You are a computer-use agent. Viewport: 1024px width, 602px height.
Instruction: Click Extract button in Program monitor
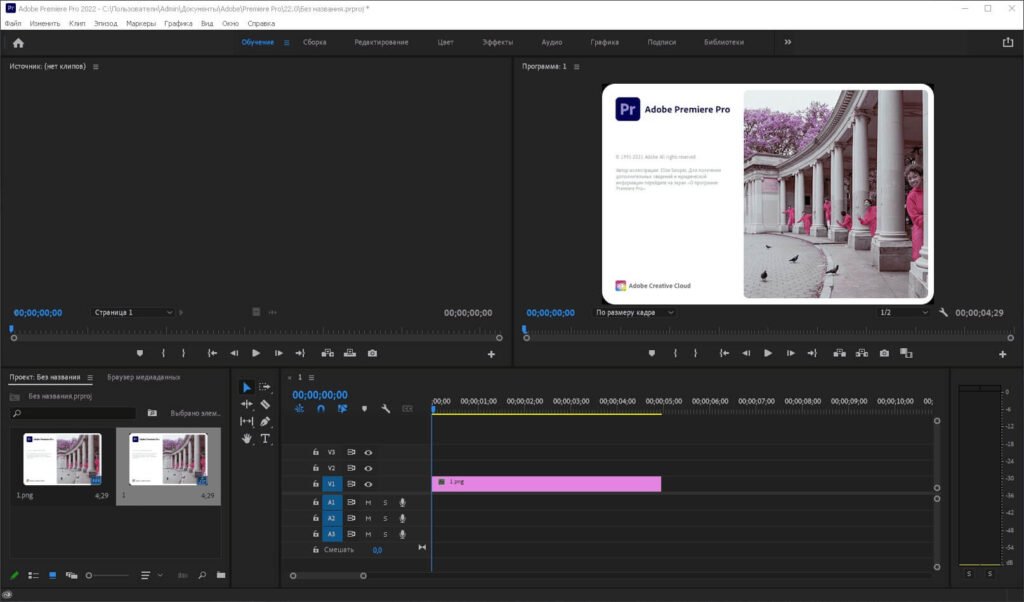[x=862, y=353]
